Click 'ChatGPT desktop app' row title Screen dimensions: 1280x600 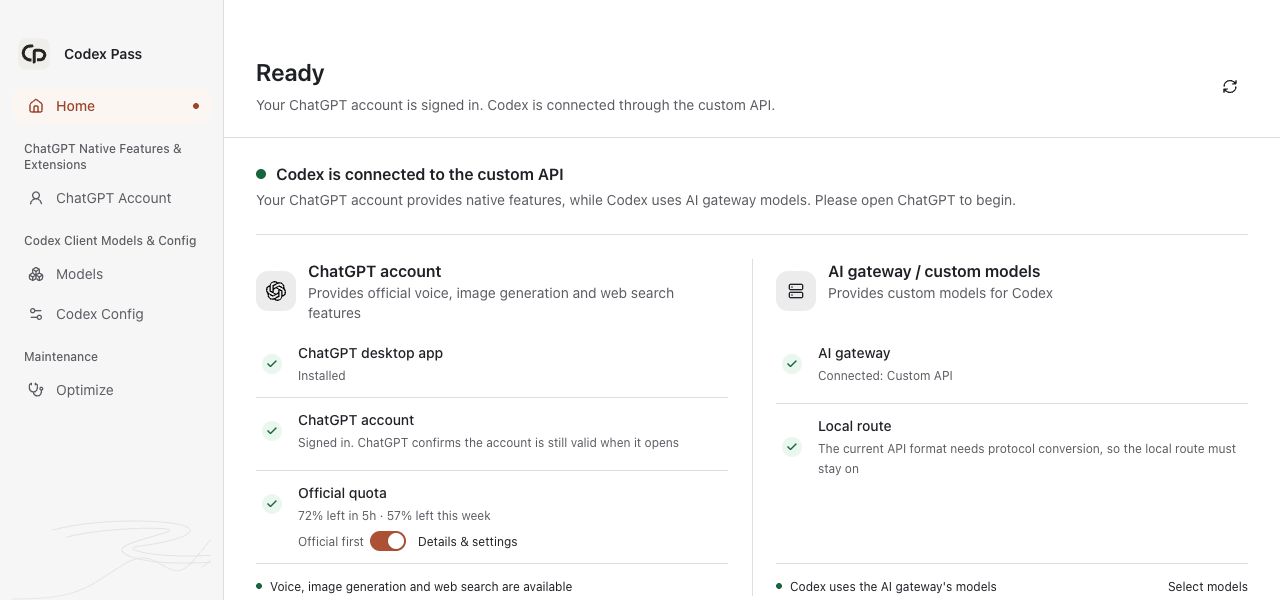370,353
